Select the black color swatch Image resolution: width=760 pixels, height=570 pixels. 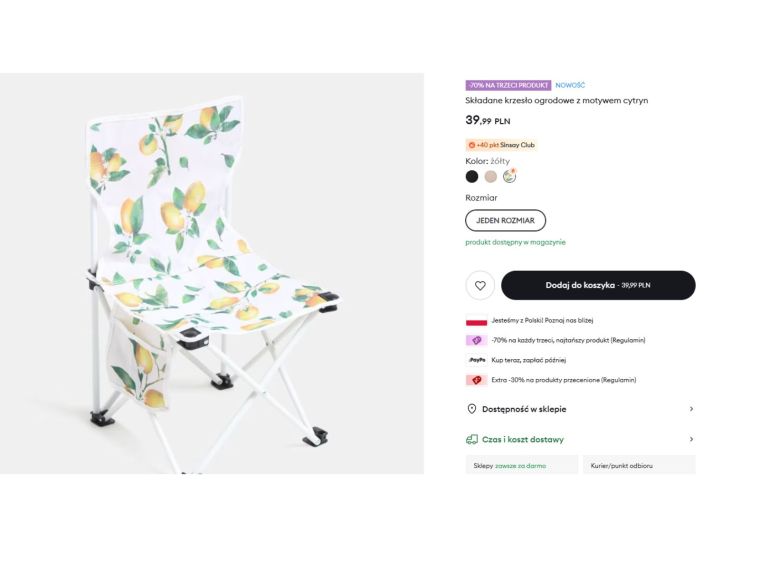point(472,177)
